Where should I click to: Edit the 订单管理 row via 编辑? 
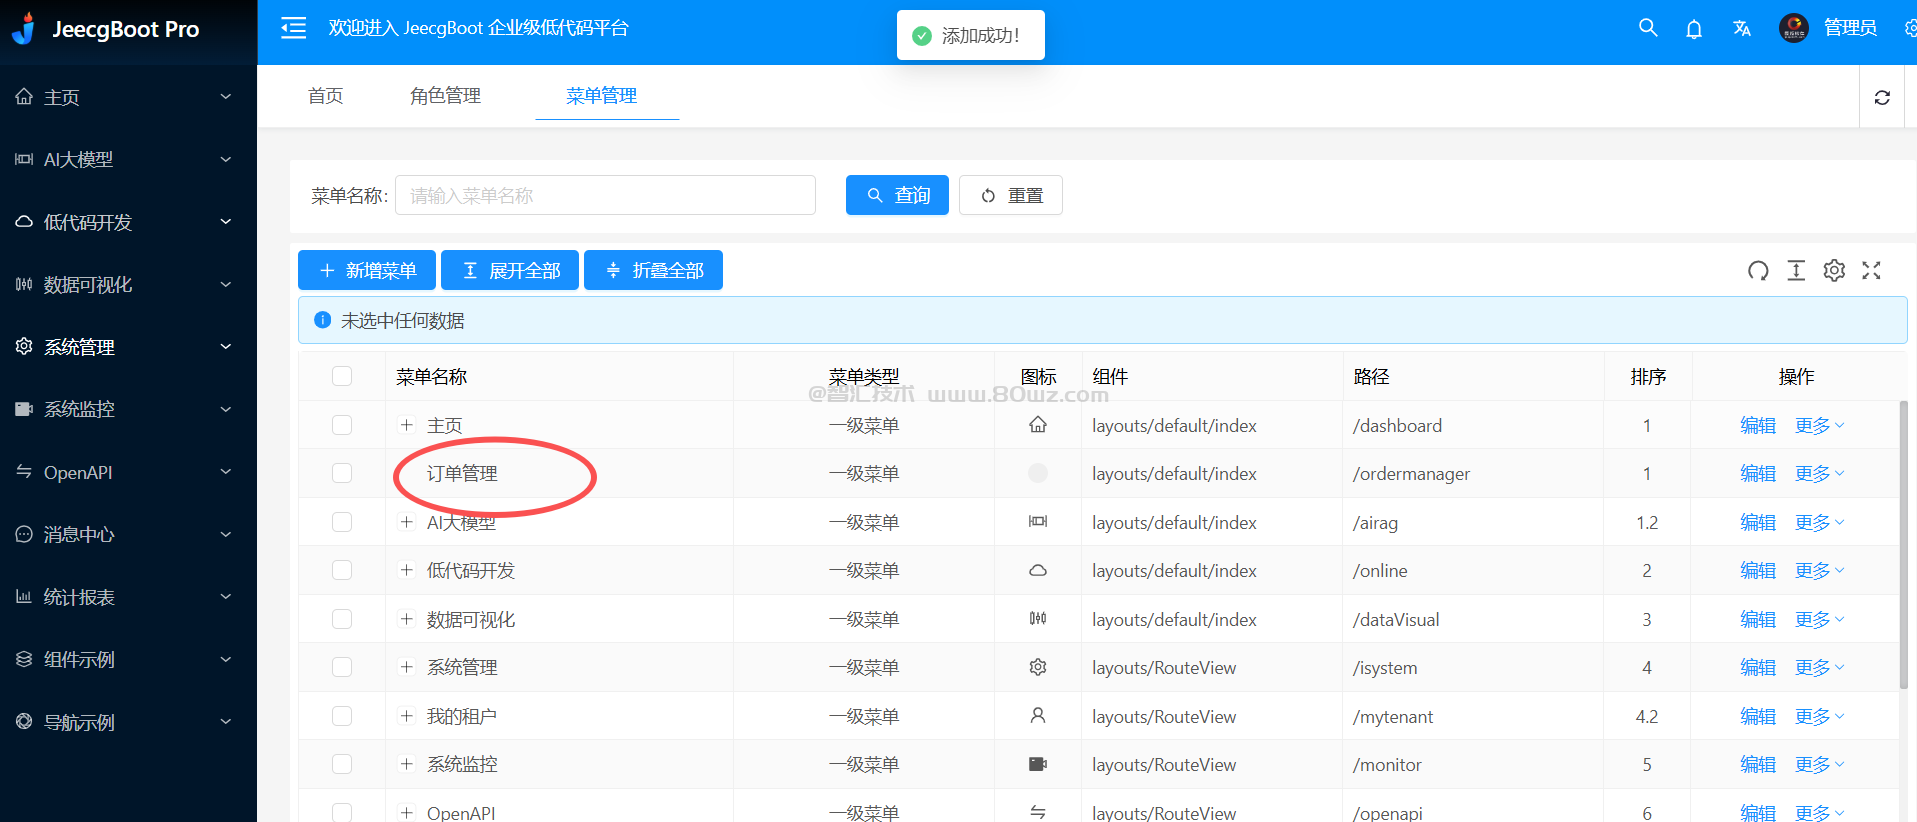click(1757, 473)
